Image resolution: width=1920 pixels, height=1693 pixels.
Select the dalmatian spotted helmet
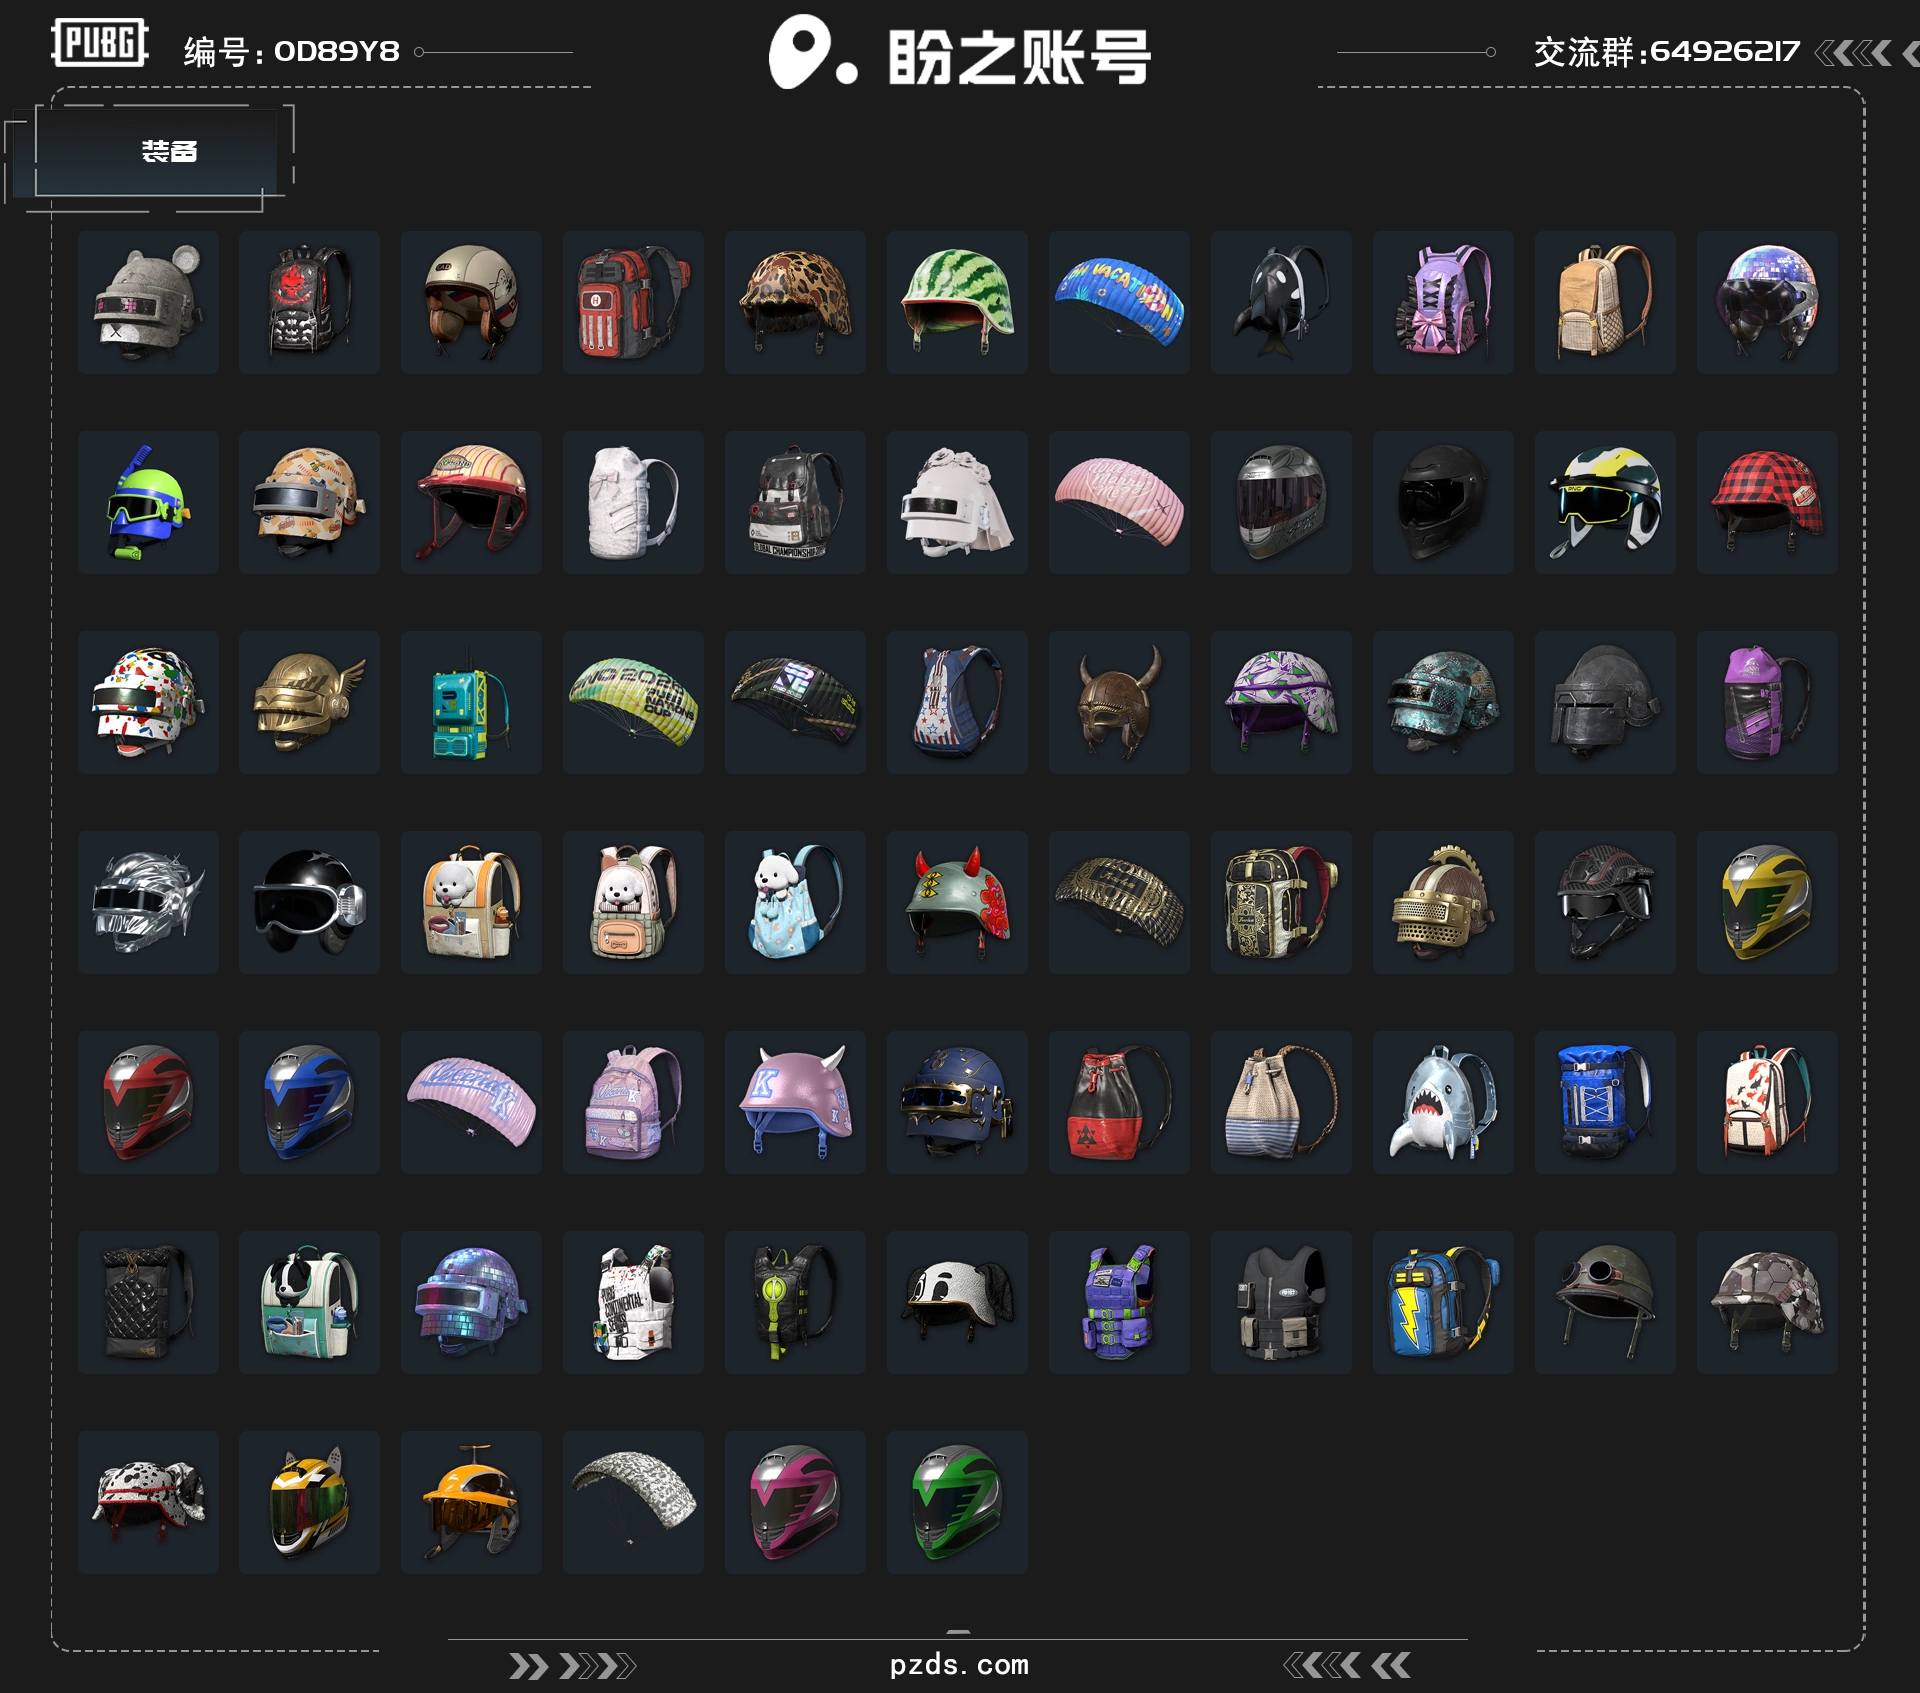tap(148, 1502)
